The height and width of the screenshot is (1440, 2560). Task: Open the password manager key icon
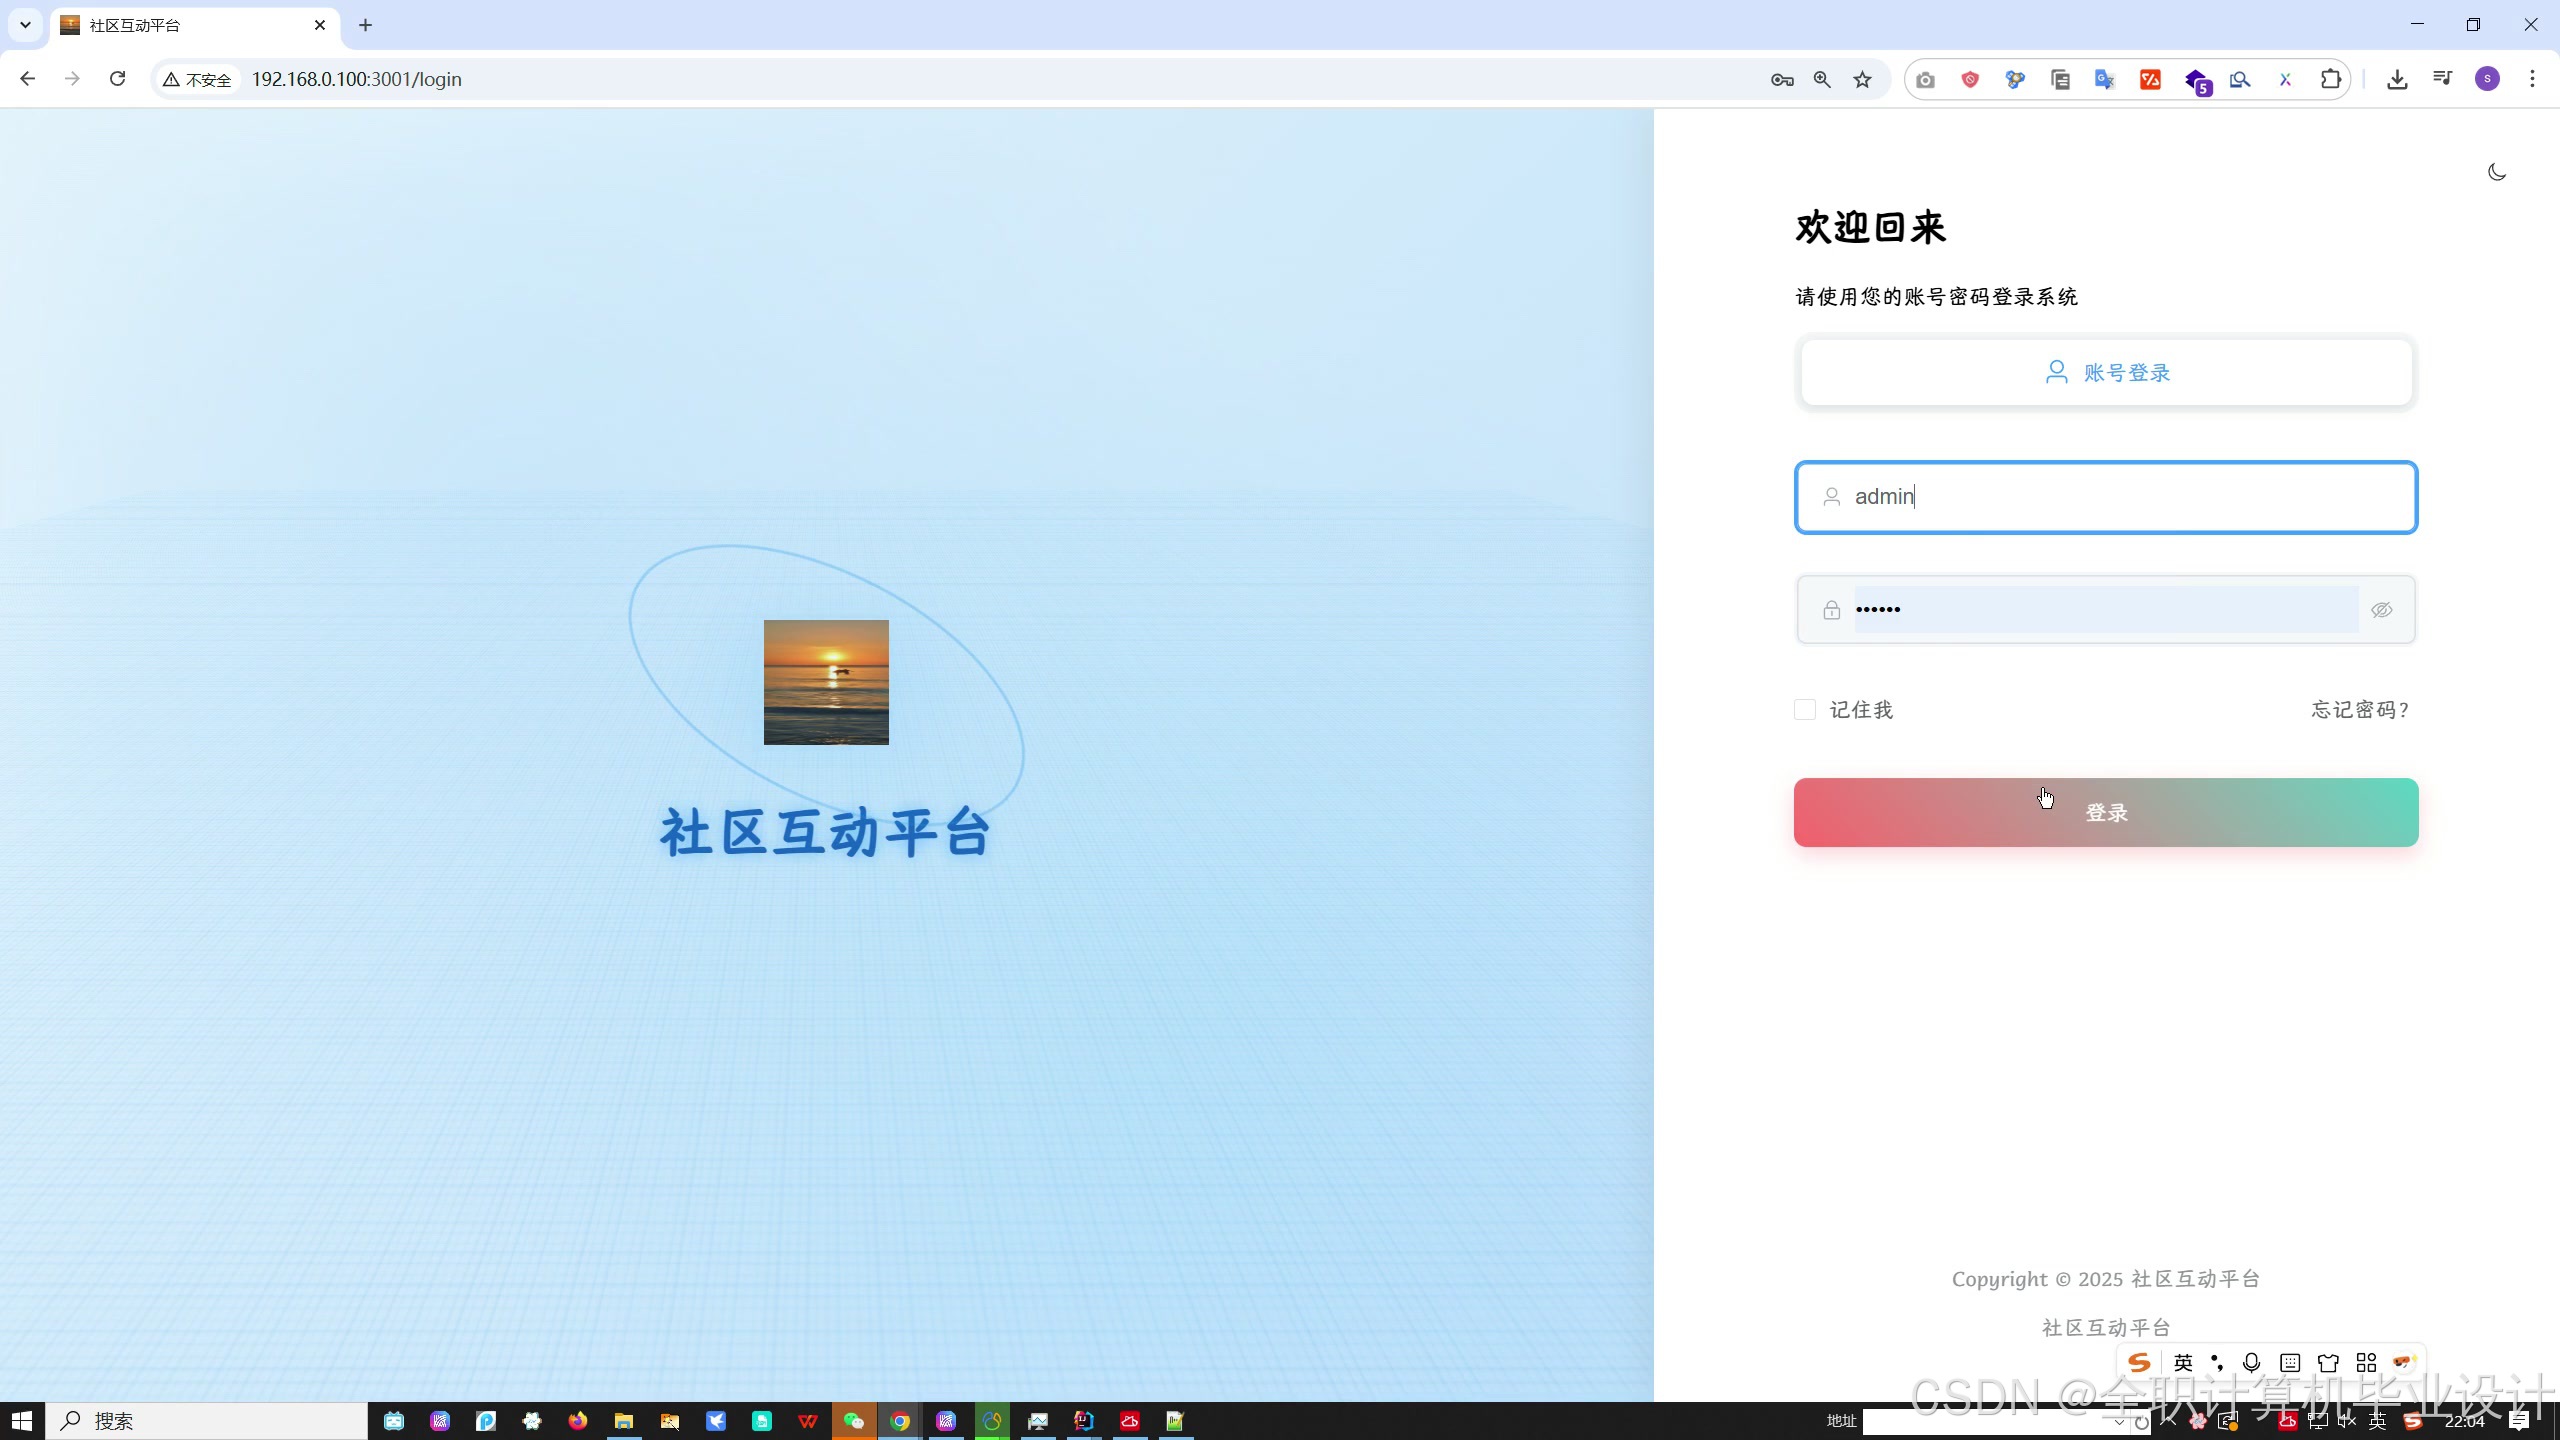coord(1782,80)
